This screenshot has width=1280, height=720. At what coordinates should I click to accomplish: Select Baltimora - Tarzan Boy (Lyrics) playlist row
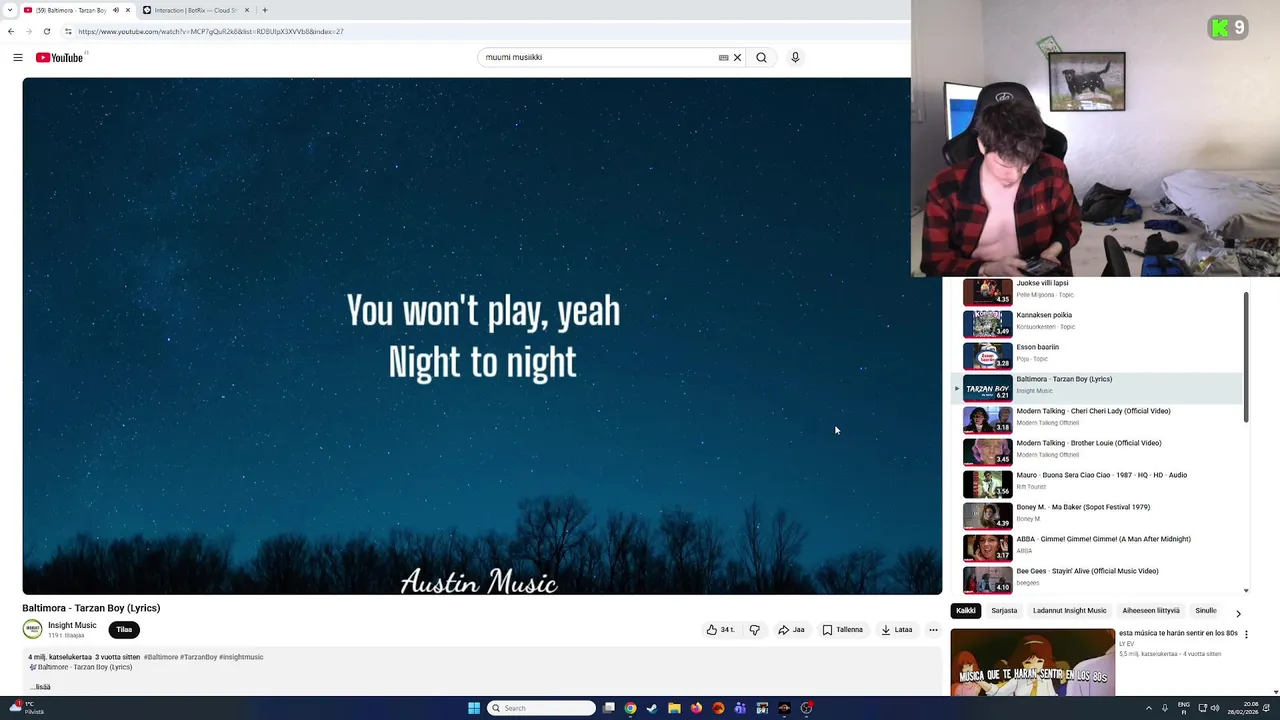1097,387
